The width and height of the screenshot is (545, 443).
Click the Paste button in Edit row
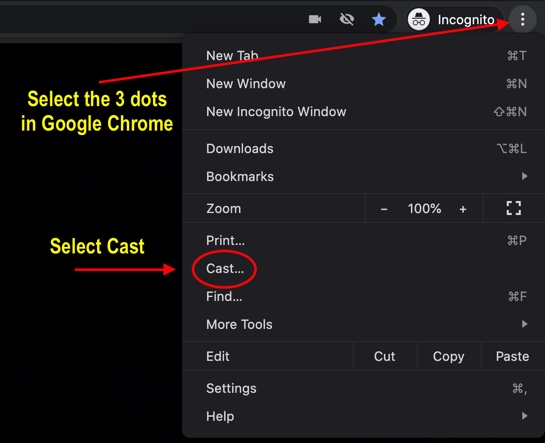(513, 356)
